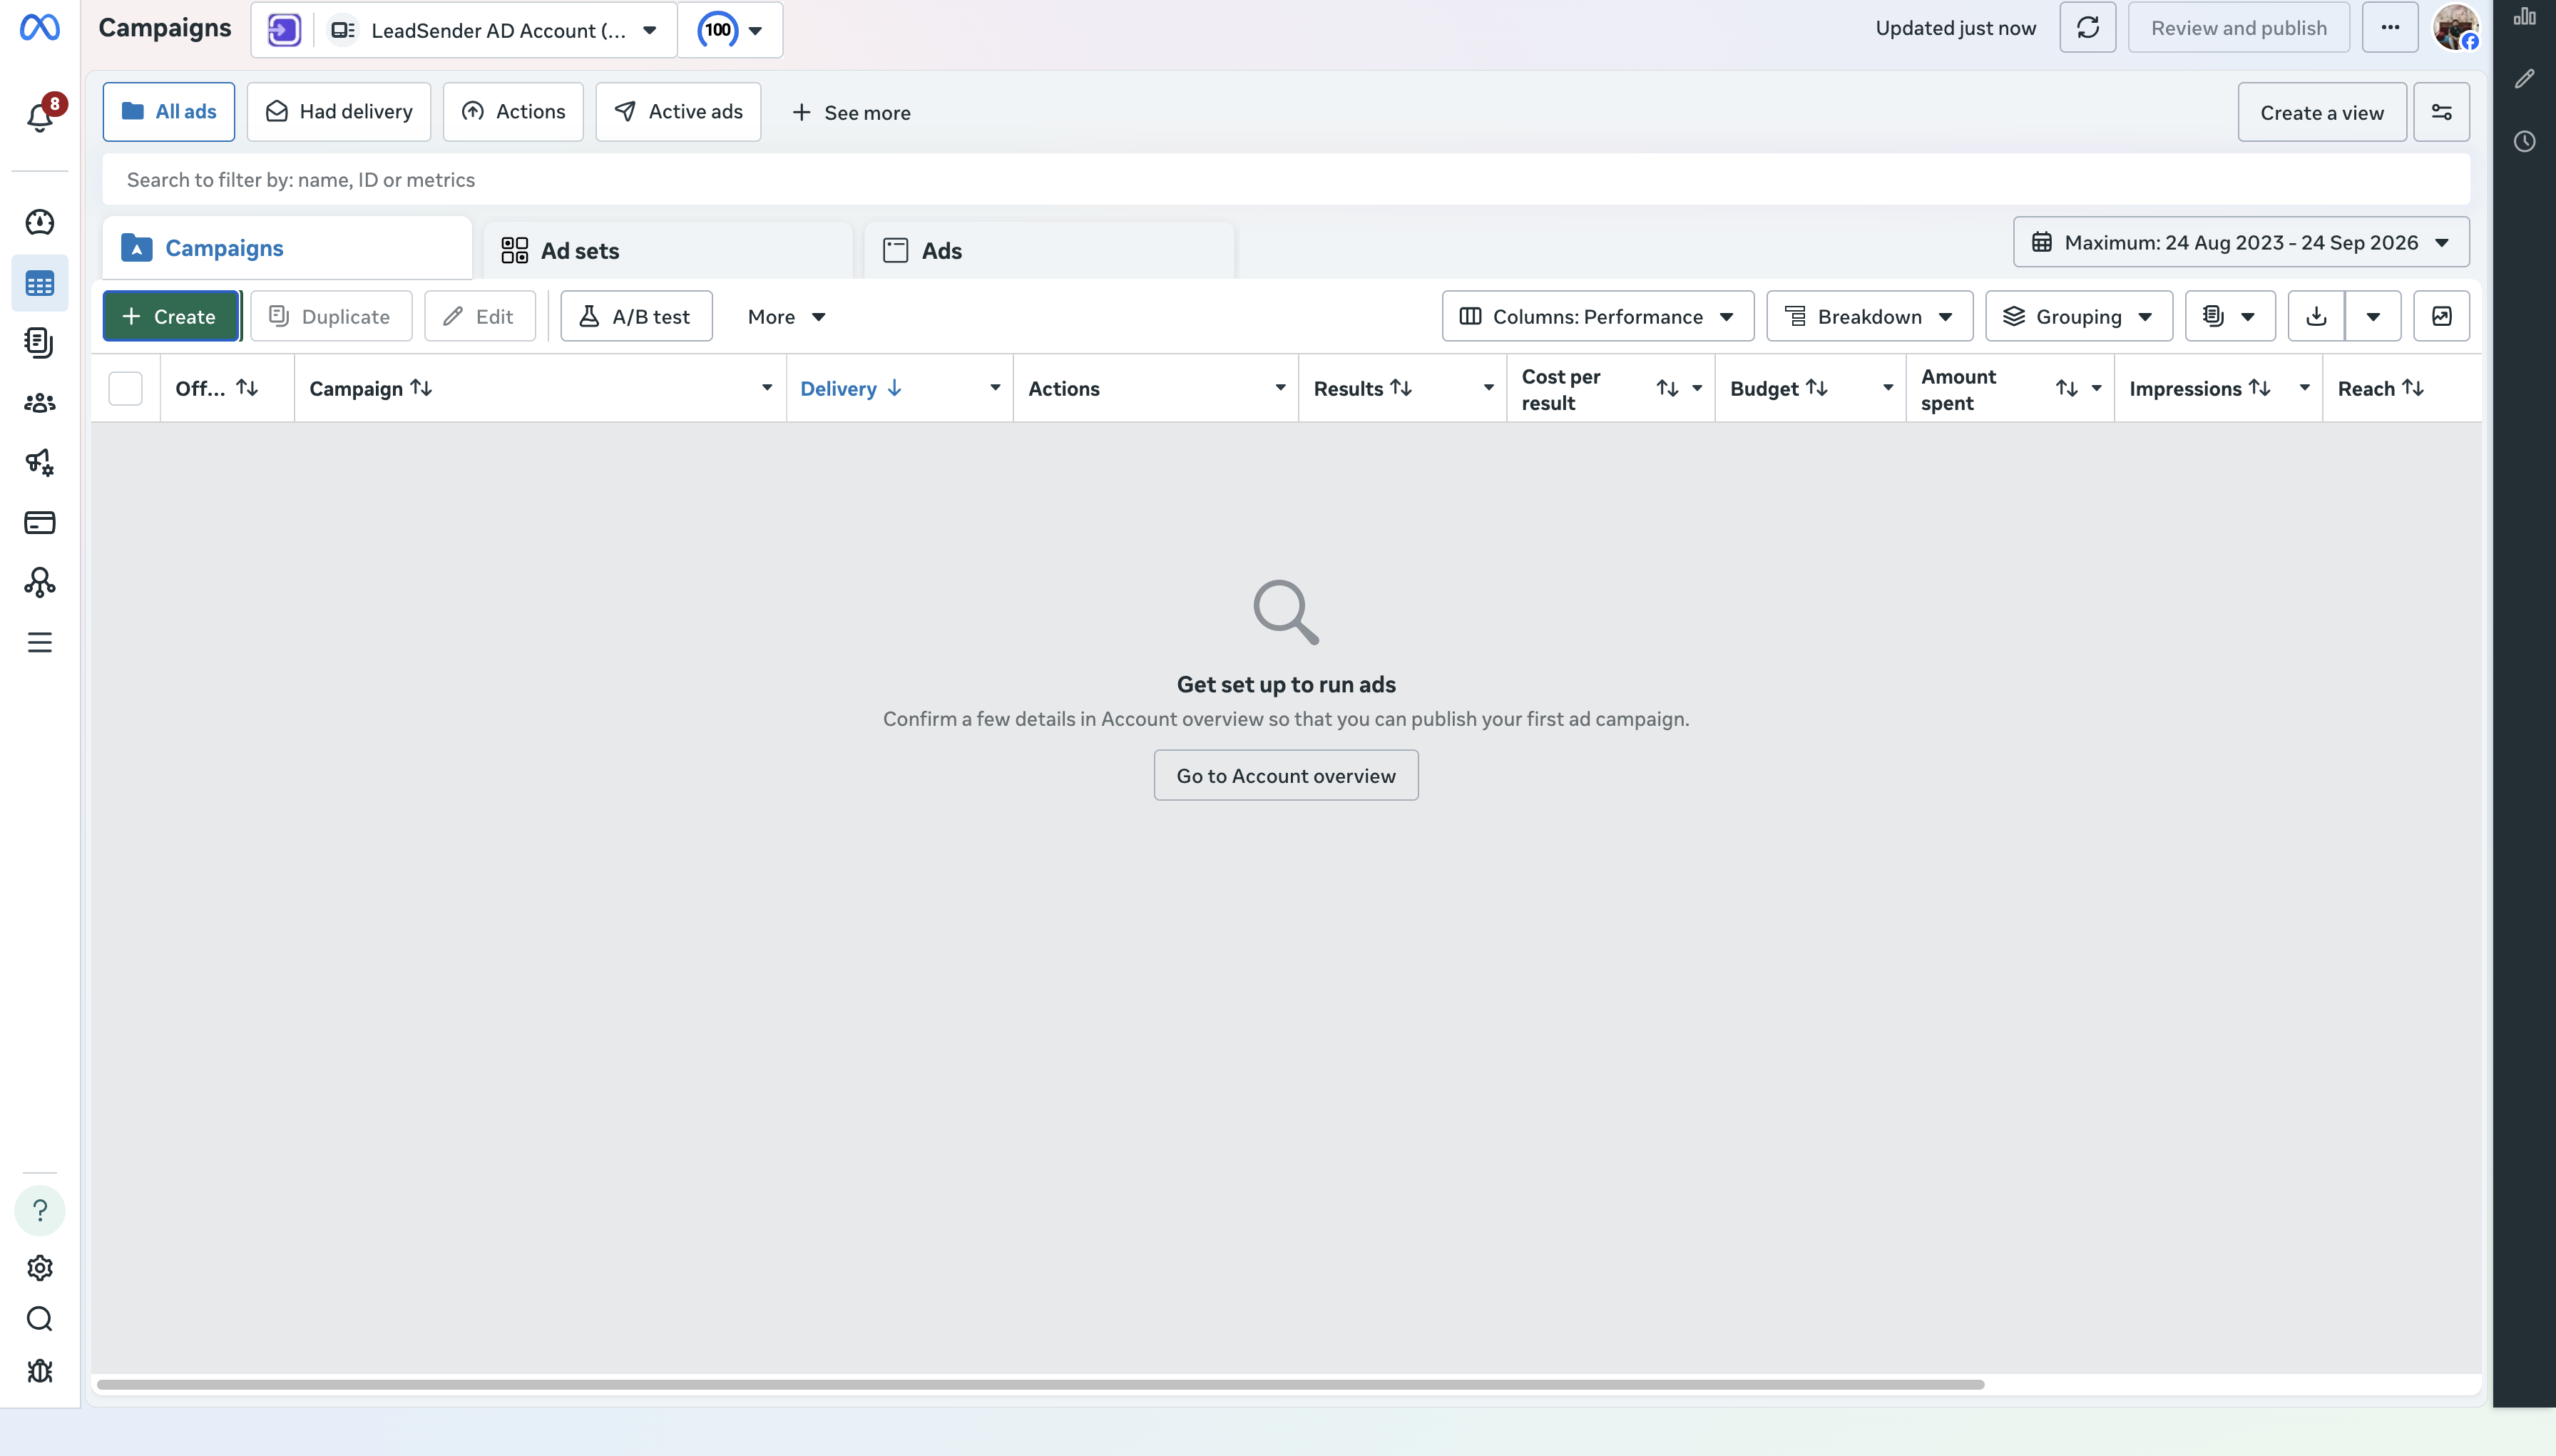The width and height of the screenshot is (2556, 1456).
Task: Start an A/B test
Action: click(636, 316)
